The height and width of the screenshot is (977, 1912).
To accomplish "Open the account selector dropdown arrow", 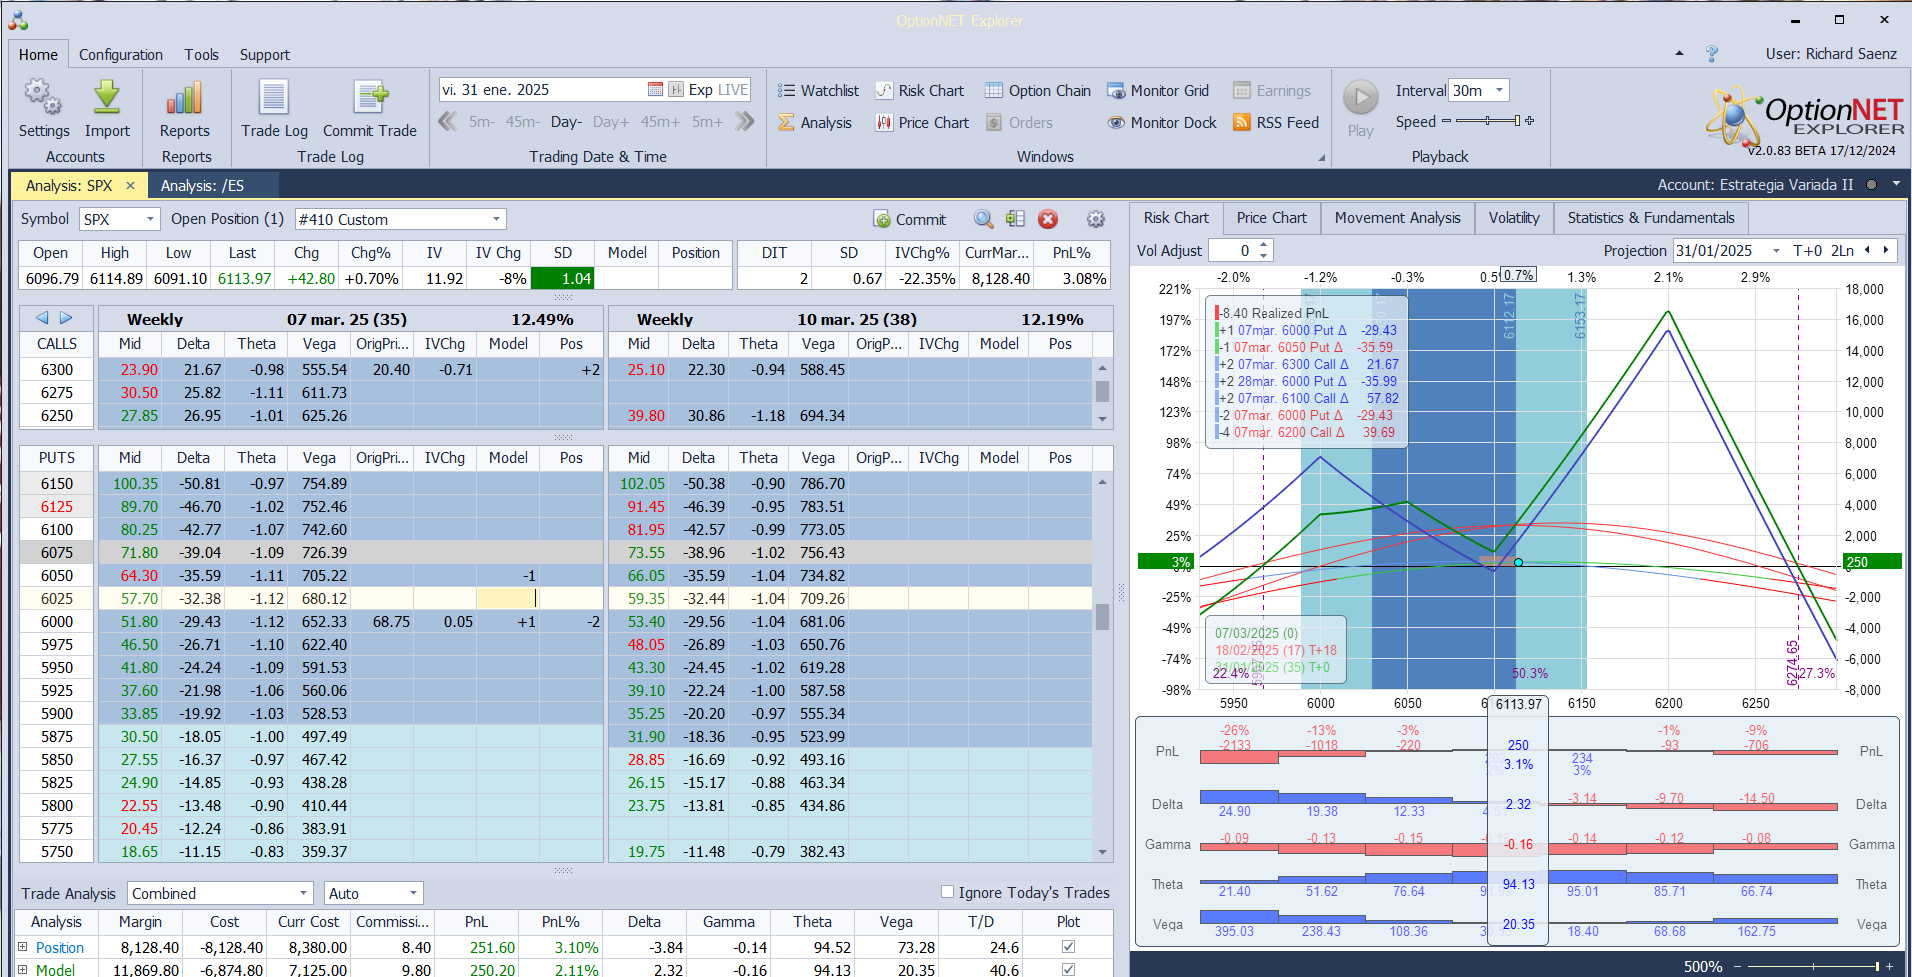I will (1896, 185).
